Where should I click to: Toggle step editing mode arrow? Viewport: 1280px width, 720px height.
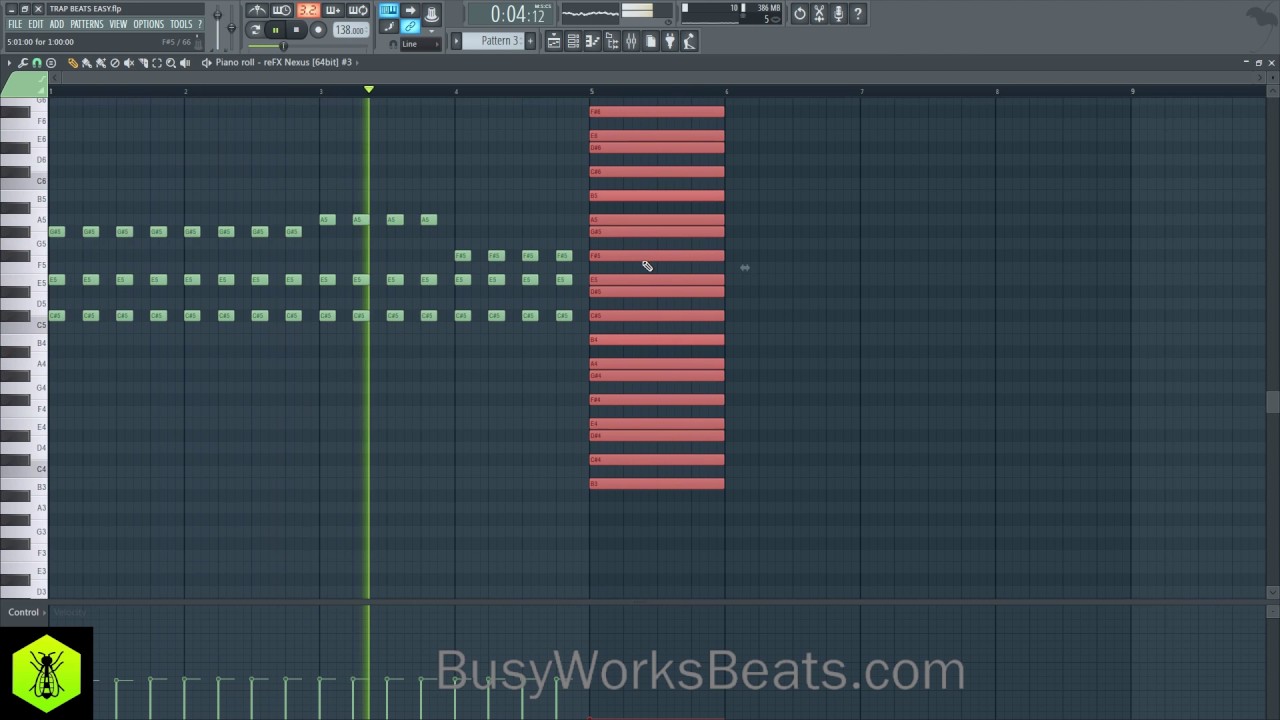click(x=410, y=11)
